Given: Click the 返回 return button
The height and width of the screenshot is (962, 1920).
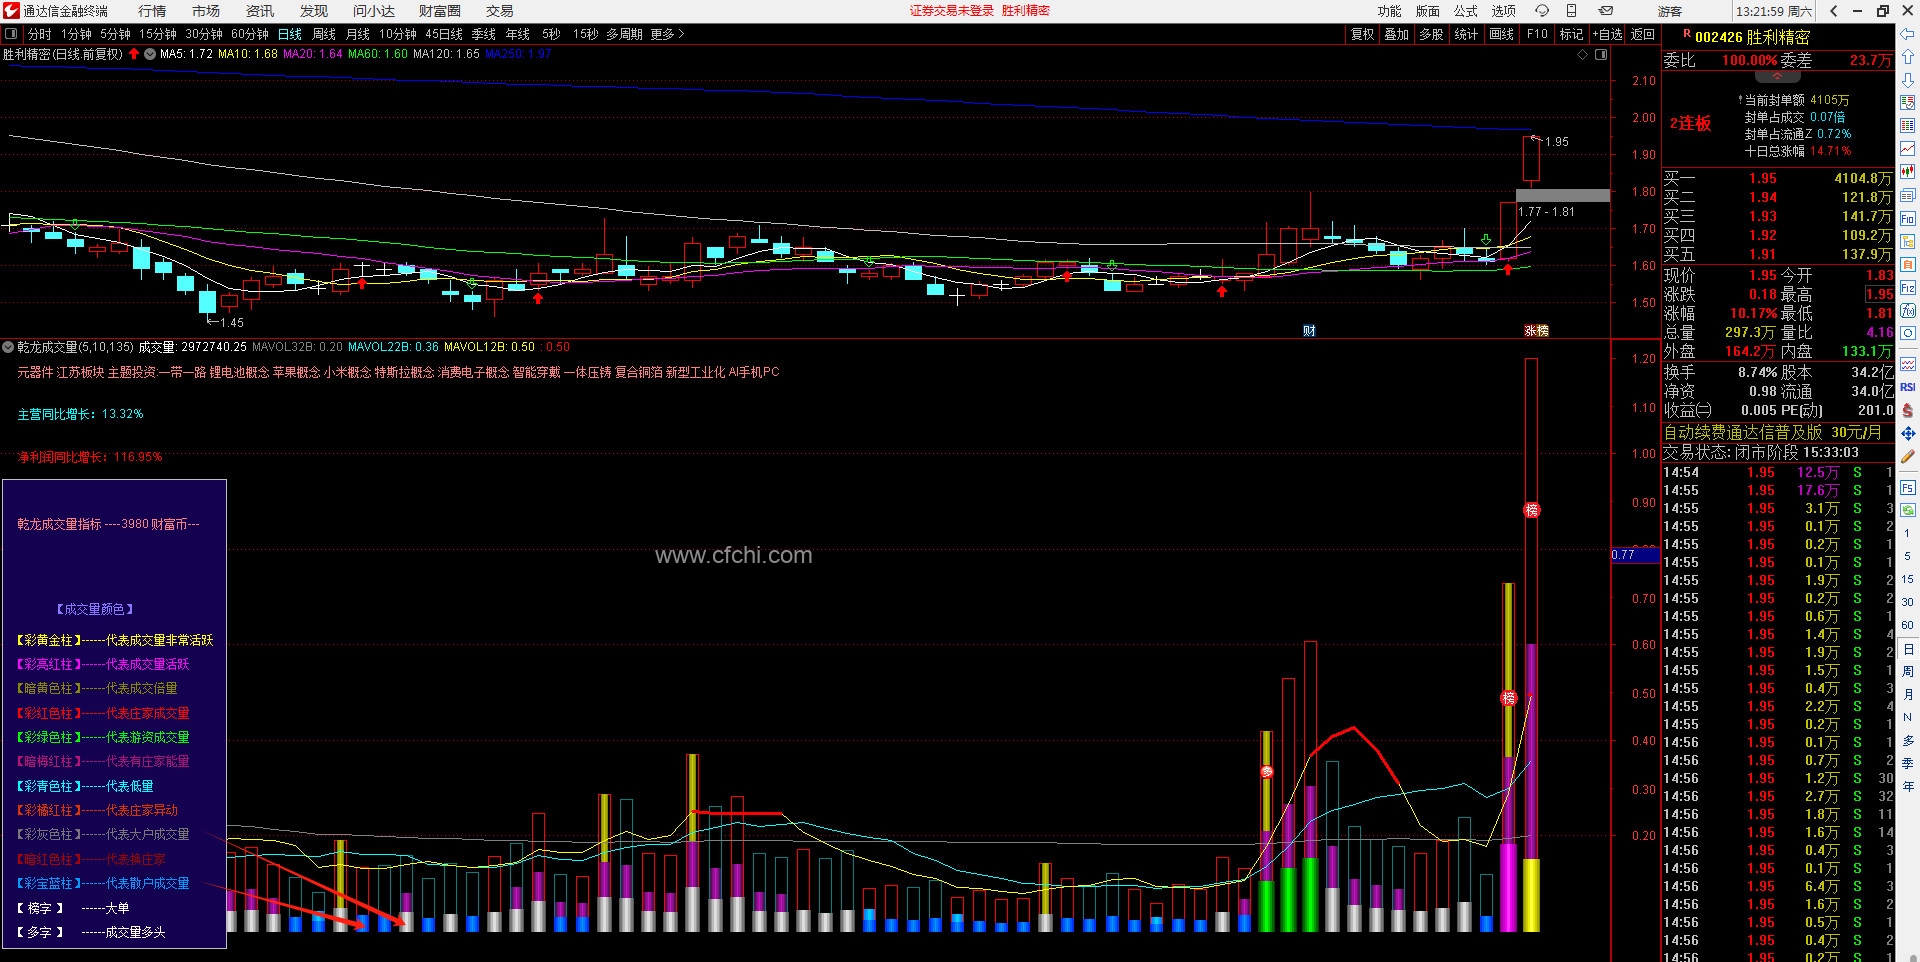Looking at the screenshot, I should tap(1643, 34).
